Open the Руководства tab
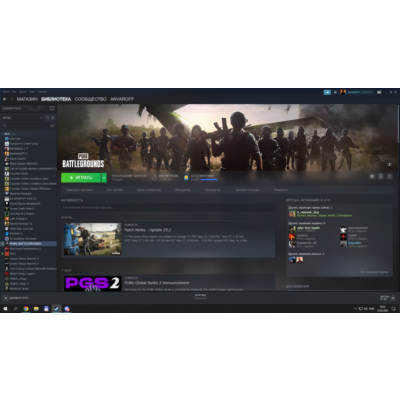The height and width of the screenshot is (400, 400). pos(213,190)
